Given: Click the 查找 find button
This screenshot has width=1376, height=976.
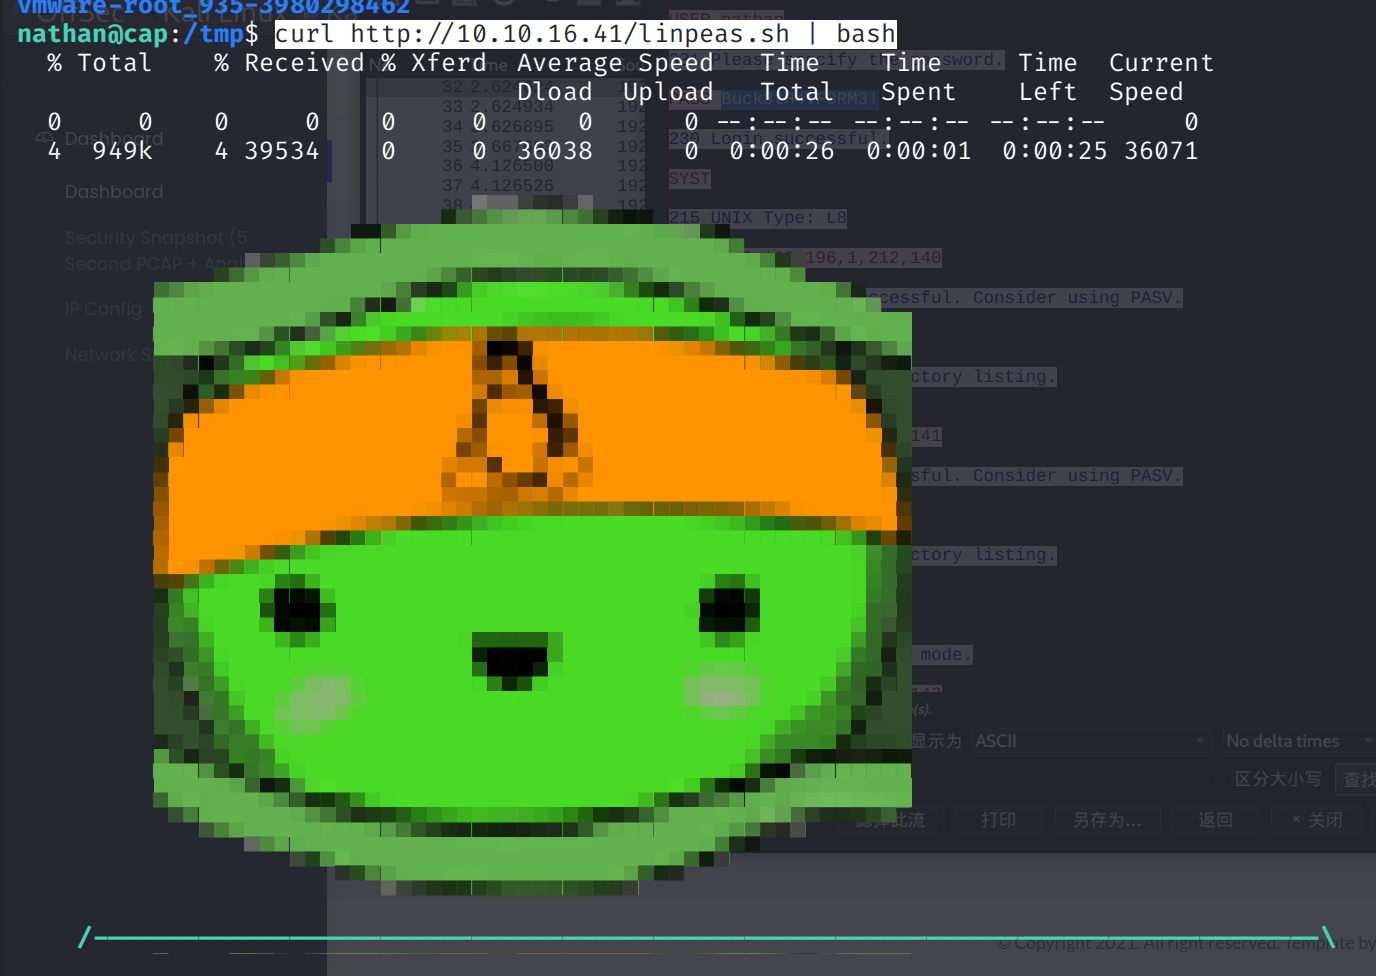Looking at the screenshot, I should pyautogui.click(x=1357, y=780).
